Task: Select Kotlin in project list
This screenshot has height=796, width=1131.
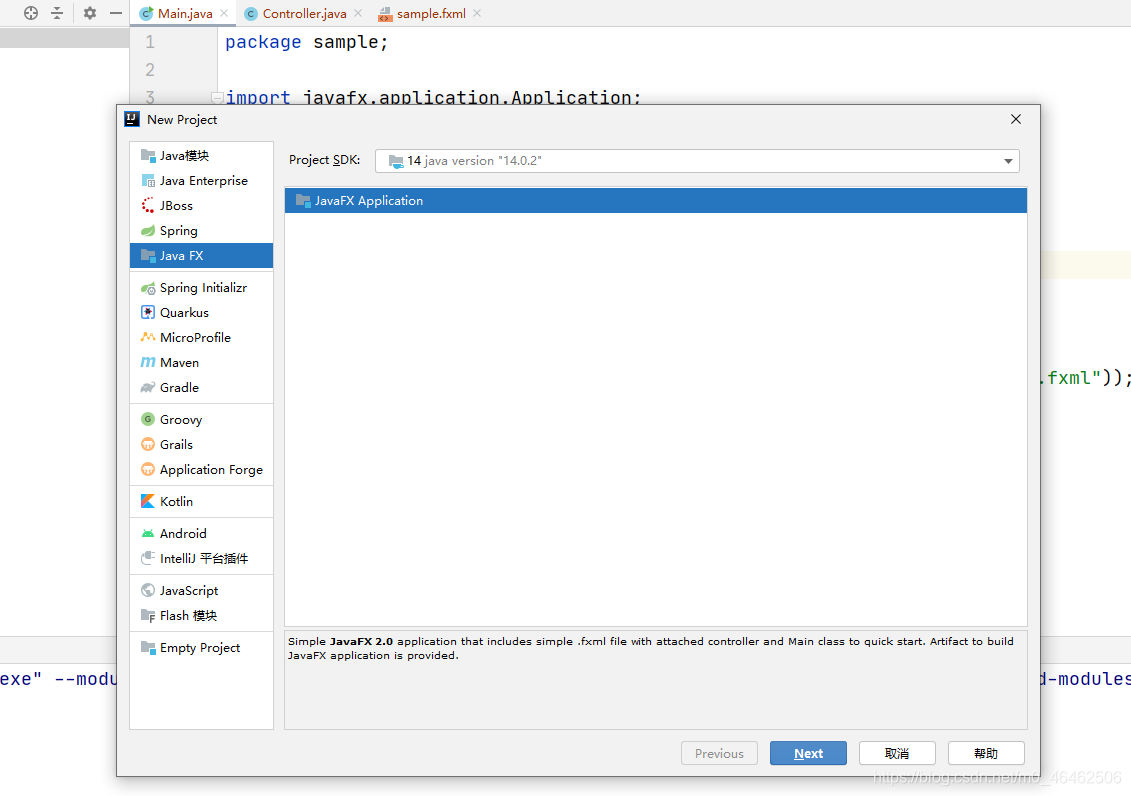Action: click(176, 502)
